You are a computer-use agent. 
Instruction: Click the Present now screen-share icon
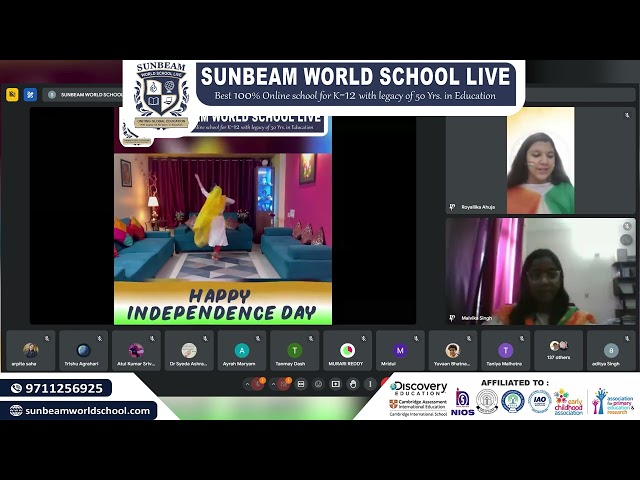click(x=336, y=384)
